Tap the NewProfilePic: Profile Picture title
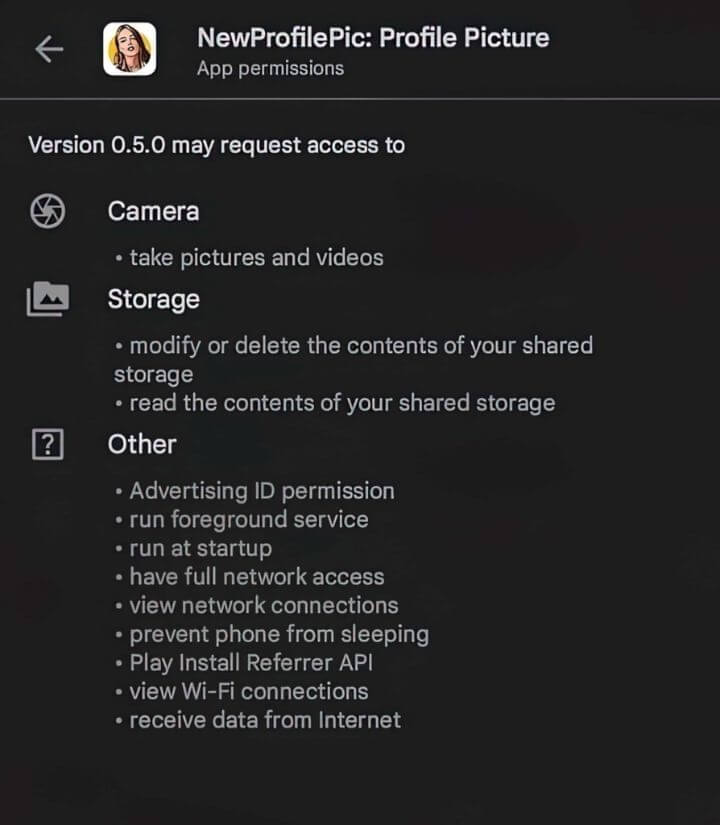This screenshot has height=825, width=720. [373, 38]
